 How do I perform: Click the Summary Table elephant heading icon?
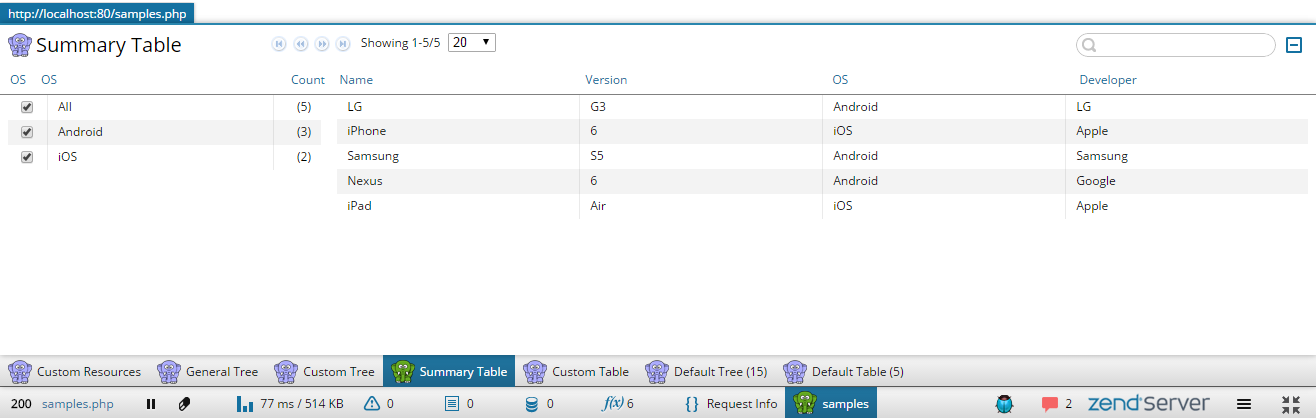point(19,45)
